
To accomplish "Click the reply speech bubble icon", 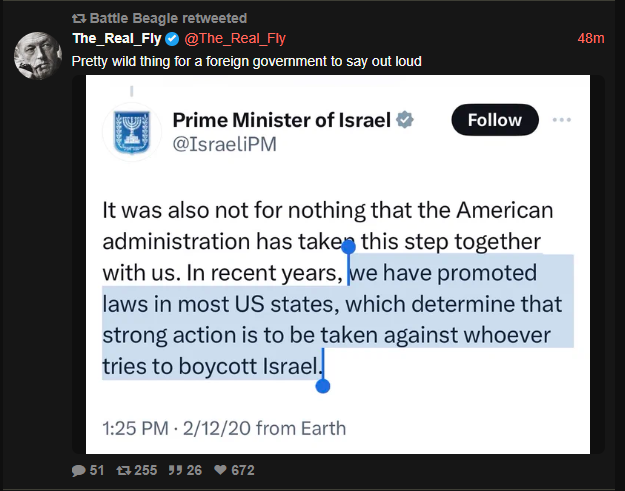I will 79,471.
